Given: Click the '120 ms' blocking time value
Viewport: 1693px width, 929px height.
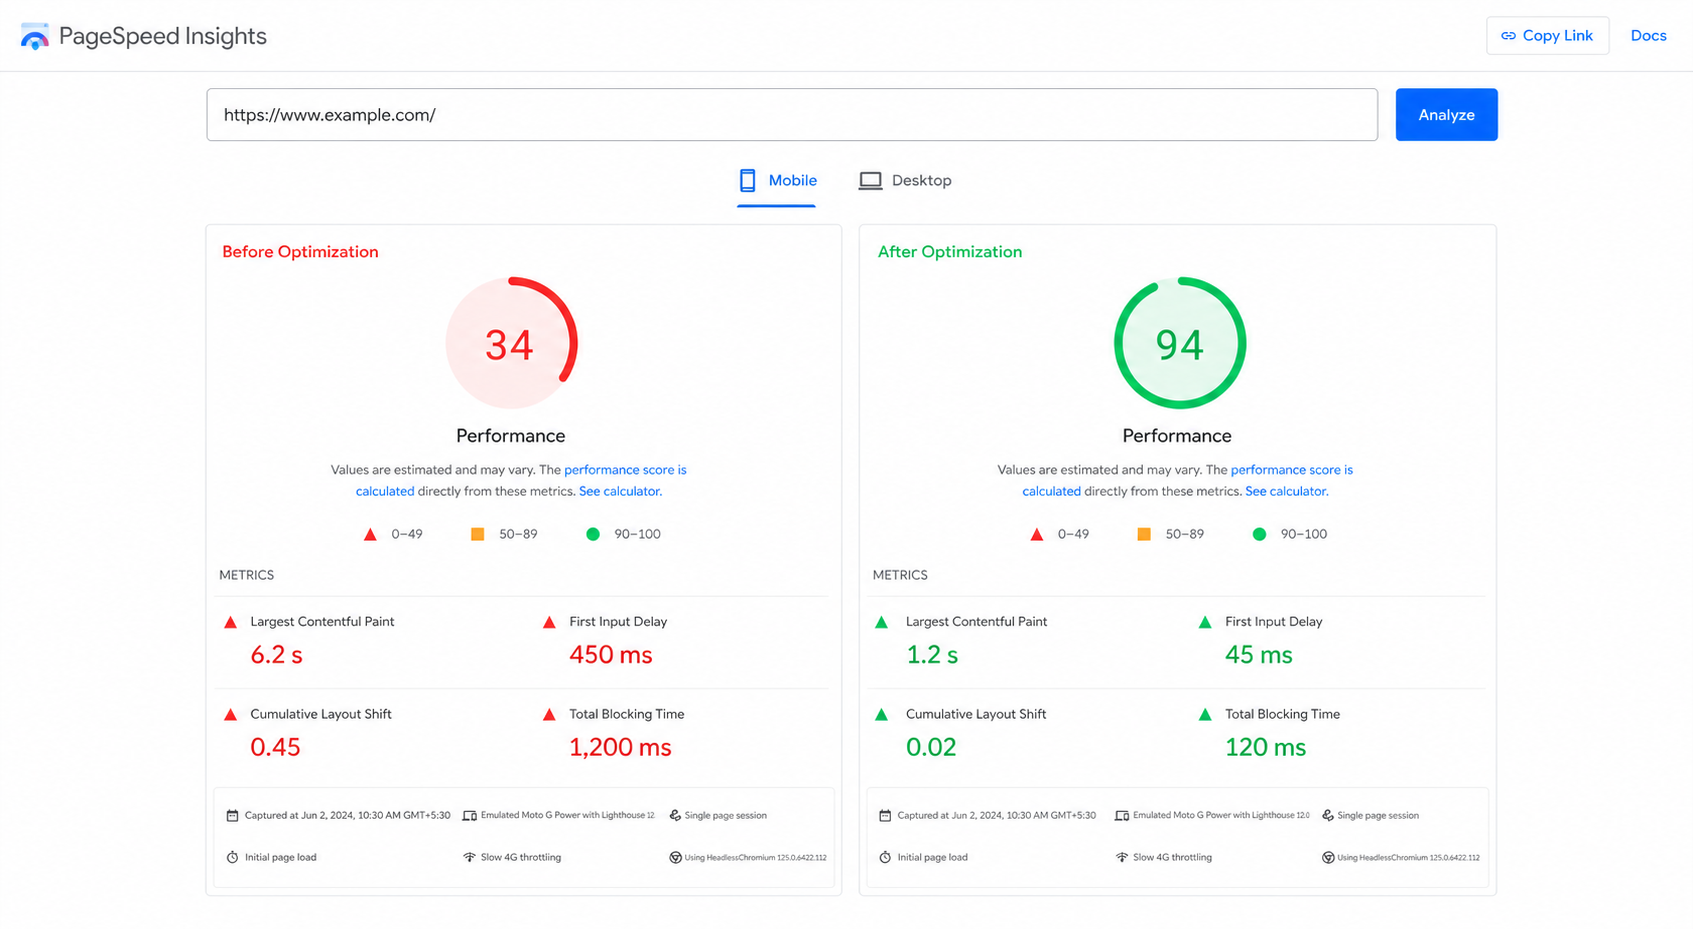Looking at the screenshot, I should coord(1265,748).
